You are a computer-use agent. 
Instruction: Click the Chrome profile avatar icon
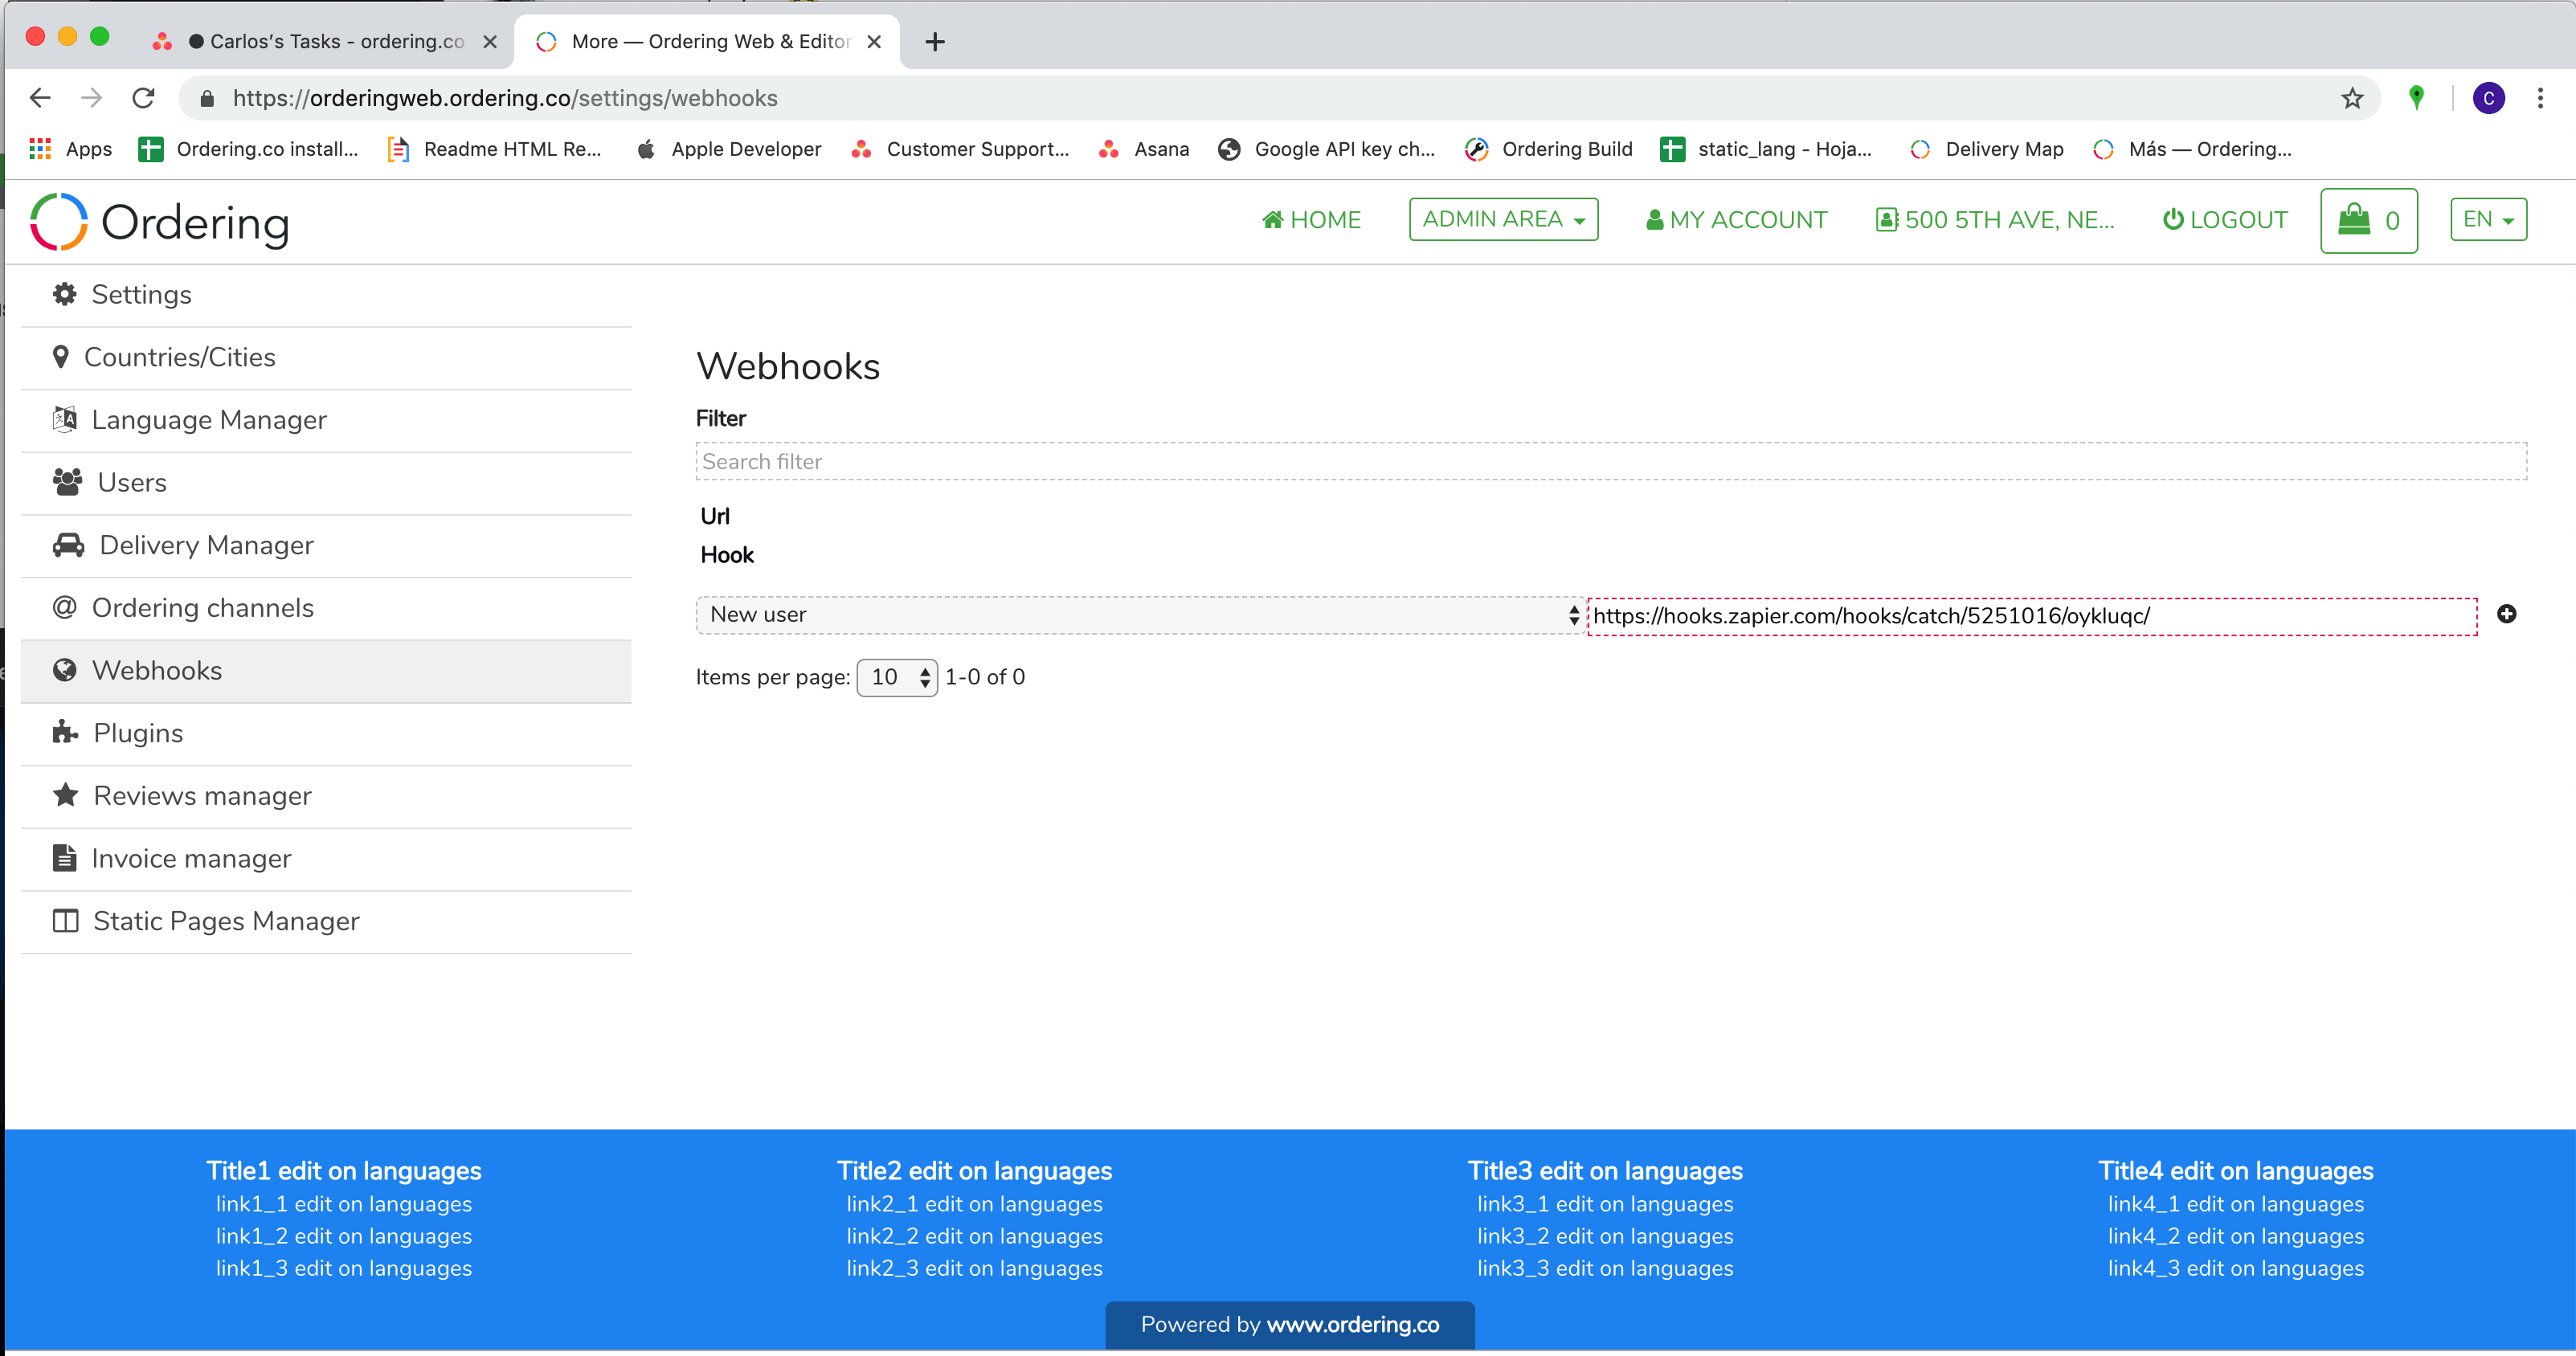2488,98
